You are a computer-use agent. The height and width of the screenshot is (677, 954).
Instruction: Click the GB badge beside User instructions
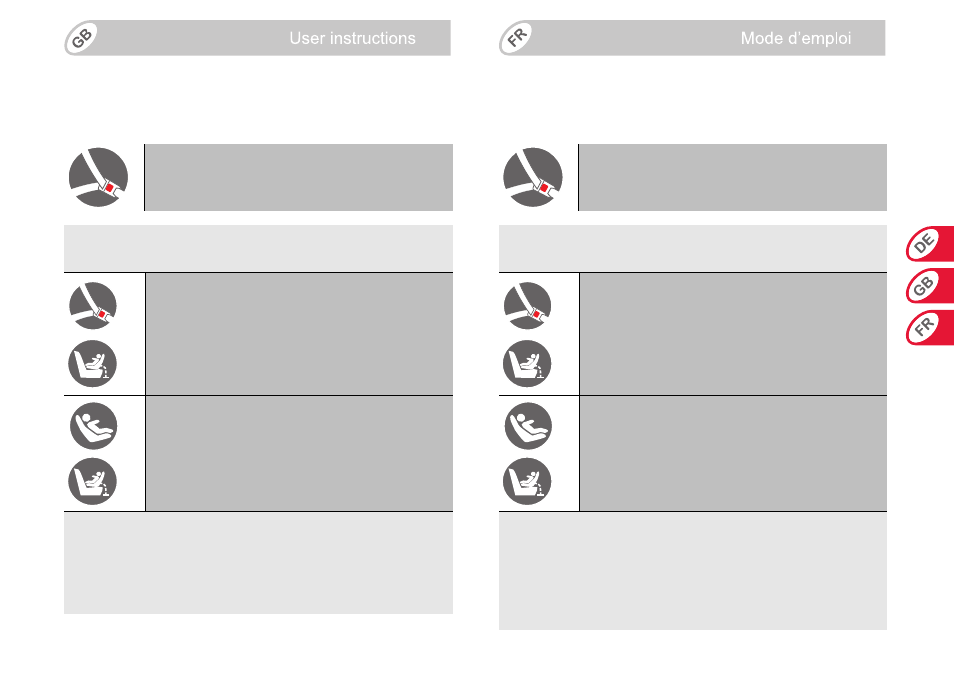click(81, 38)
